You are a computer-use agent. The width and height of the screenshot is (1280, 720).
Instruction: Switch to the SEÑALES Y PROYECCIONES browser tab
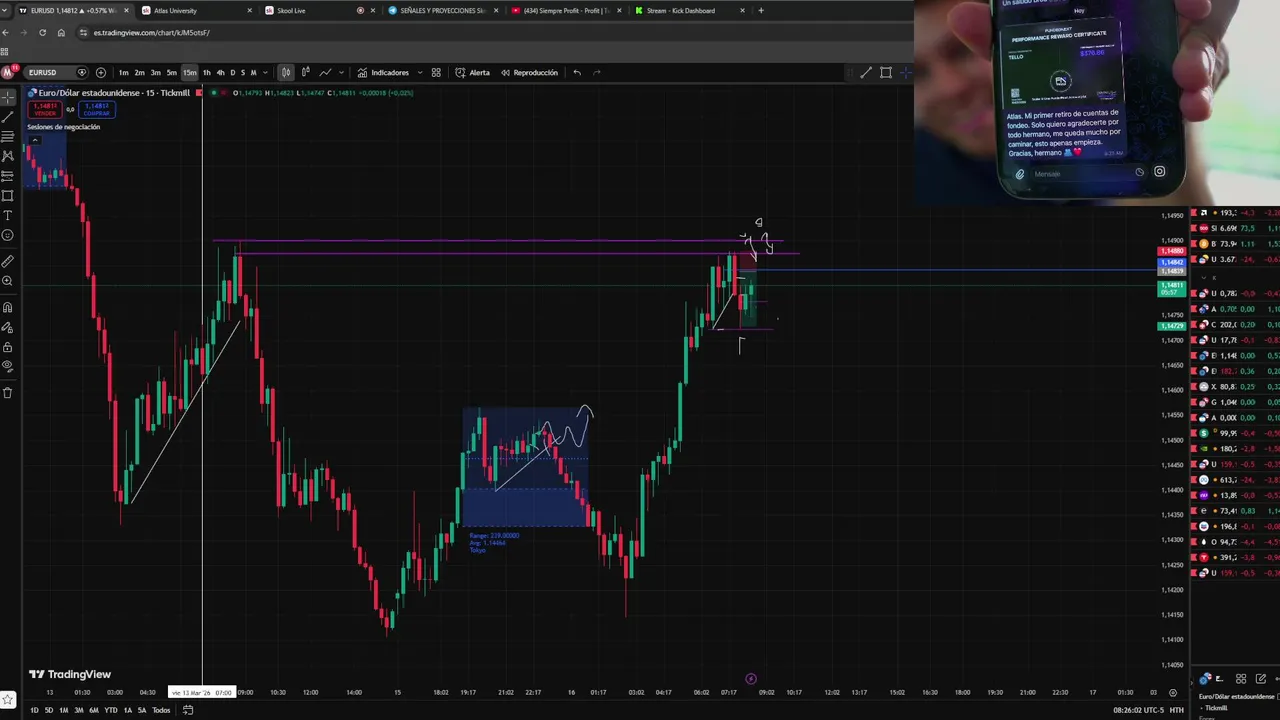(443, 10)
